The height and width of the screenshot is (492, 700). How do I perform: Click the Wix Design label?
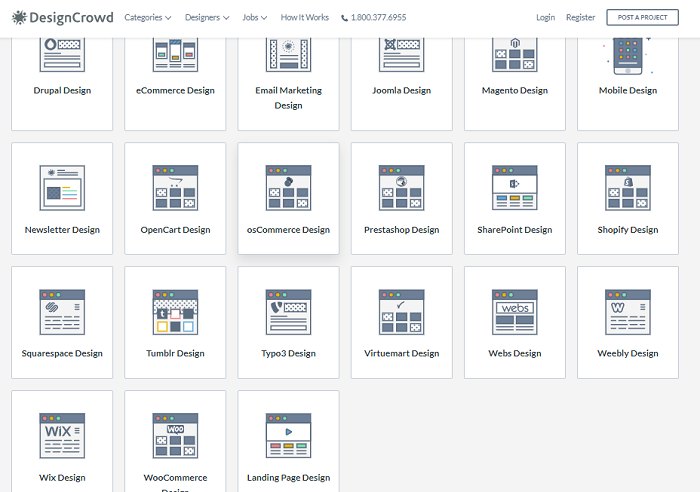tap(62, 477)
